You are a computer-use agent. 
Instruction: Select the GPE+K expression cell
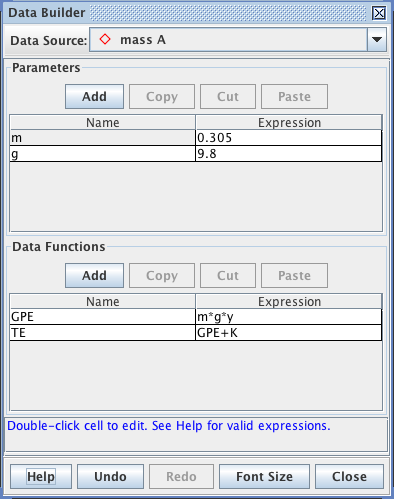point(289,333)
